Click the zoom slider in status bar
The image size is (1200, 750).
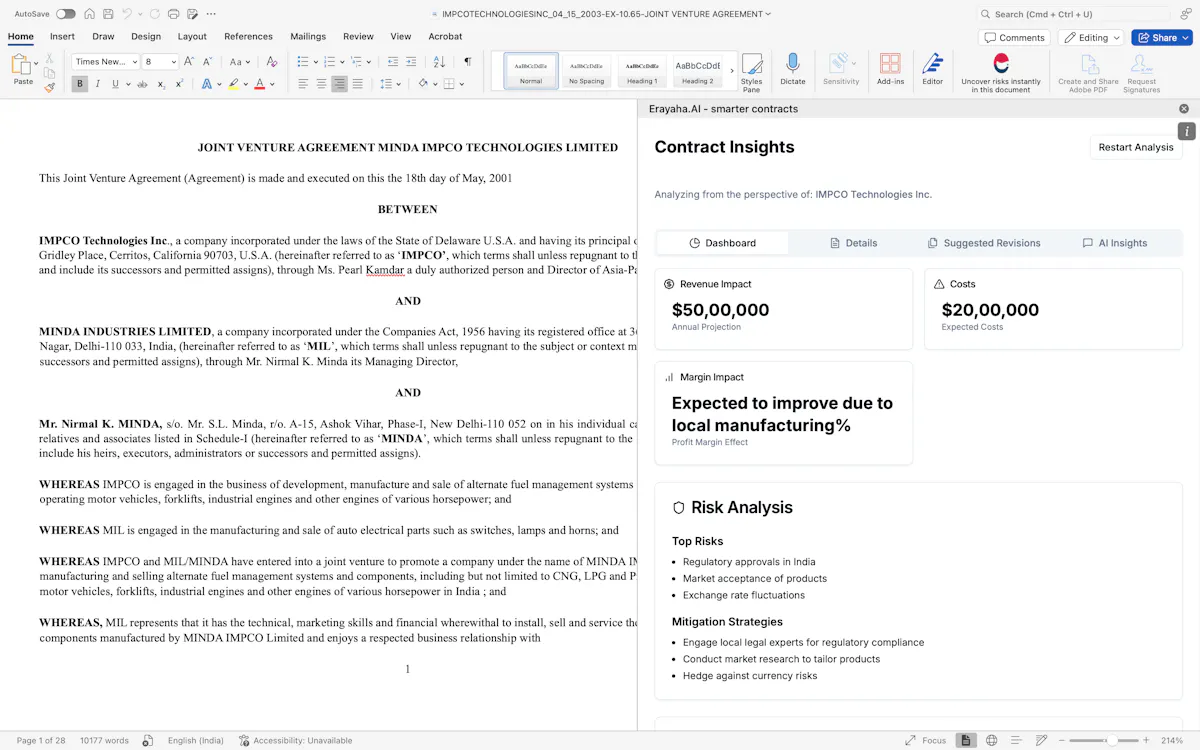tap(1104, 740)
